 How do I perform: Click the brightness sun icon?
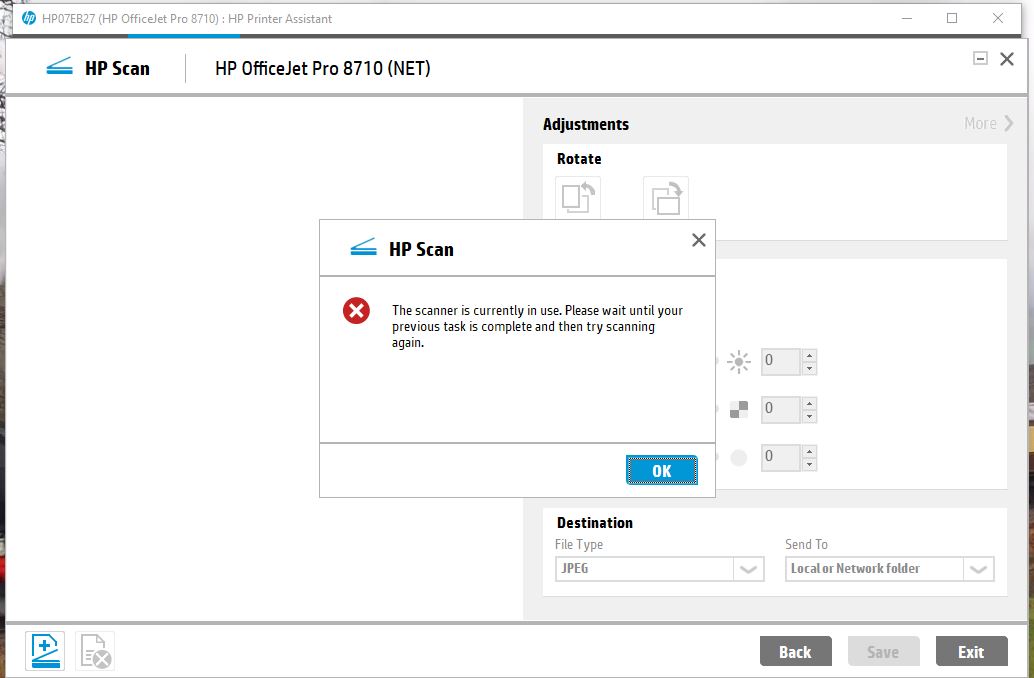coord(739,361)
